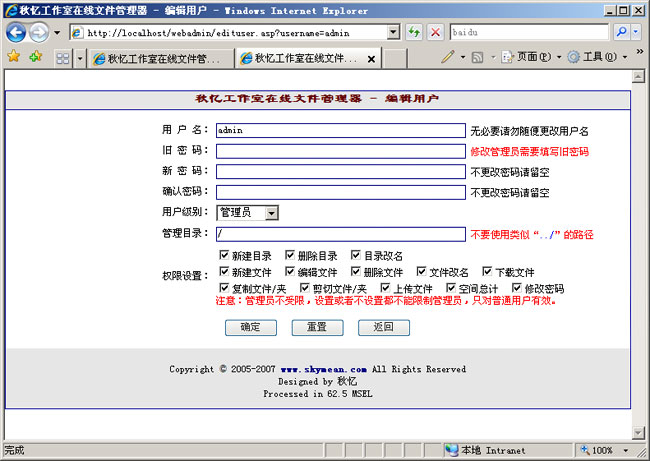This screenshot has width=650, height=461.
Task: Open the recent pages dropdown beside Forward
Action: (x=57, y=32)
